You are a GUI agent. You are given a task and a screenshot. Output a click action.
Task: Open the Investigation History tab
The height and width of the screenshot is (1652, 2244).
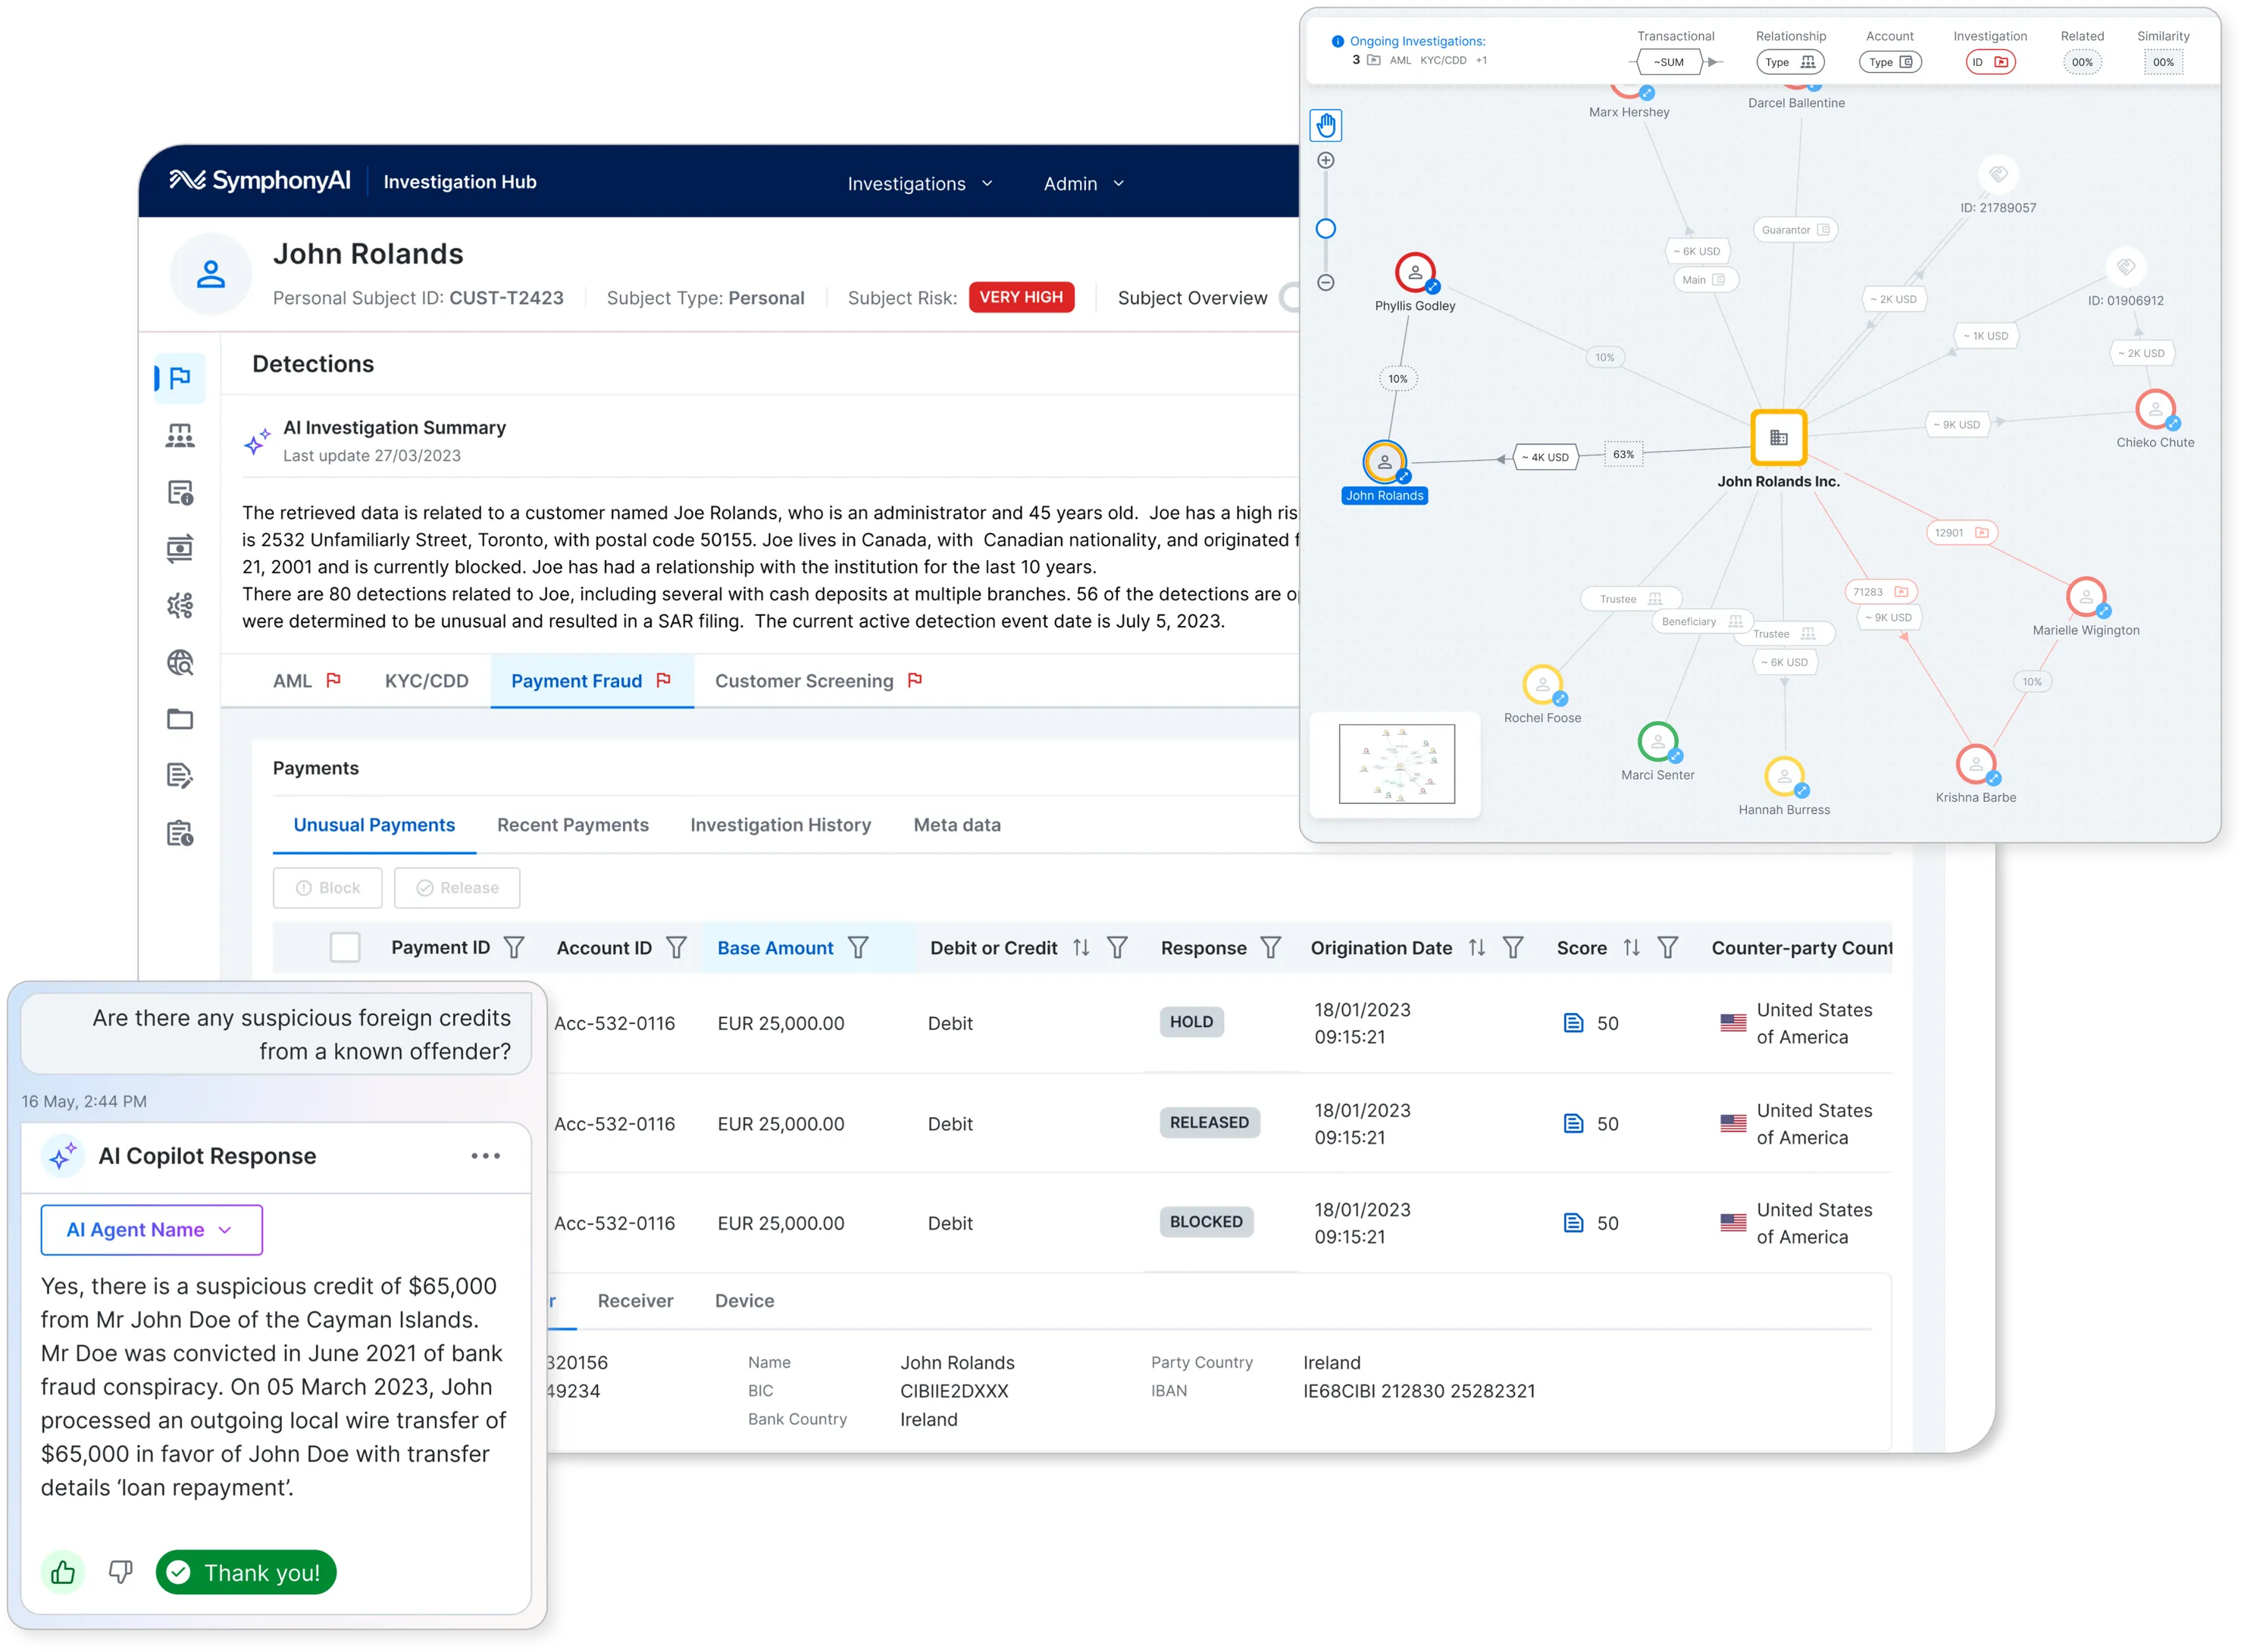[x=780, y=825]
